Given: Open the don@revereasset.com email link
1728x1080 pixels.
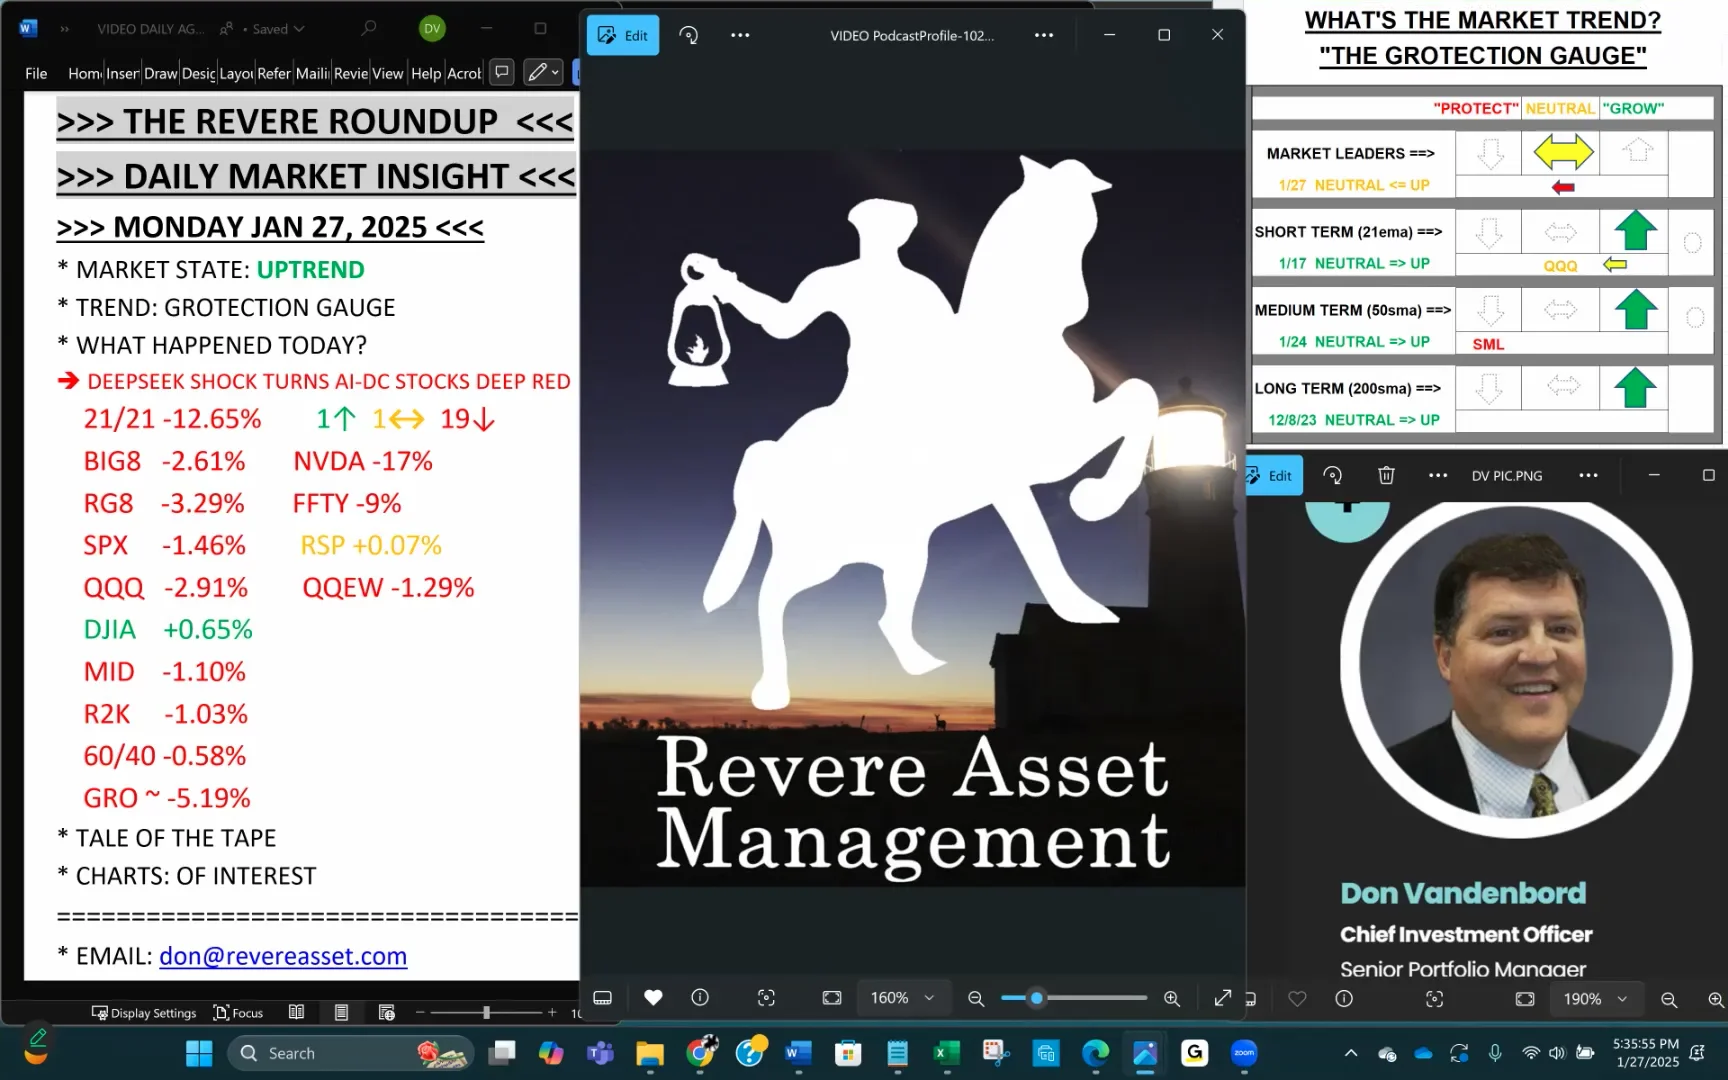Looking at the screenshot, I should [283, 956].
